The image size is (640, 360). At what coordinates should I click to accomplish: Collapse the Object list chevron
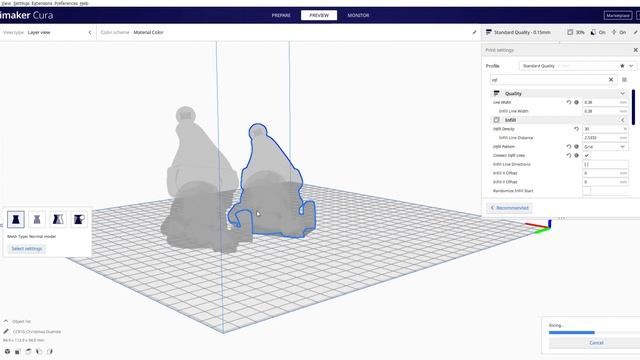pos(6,321)
